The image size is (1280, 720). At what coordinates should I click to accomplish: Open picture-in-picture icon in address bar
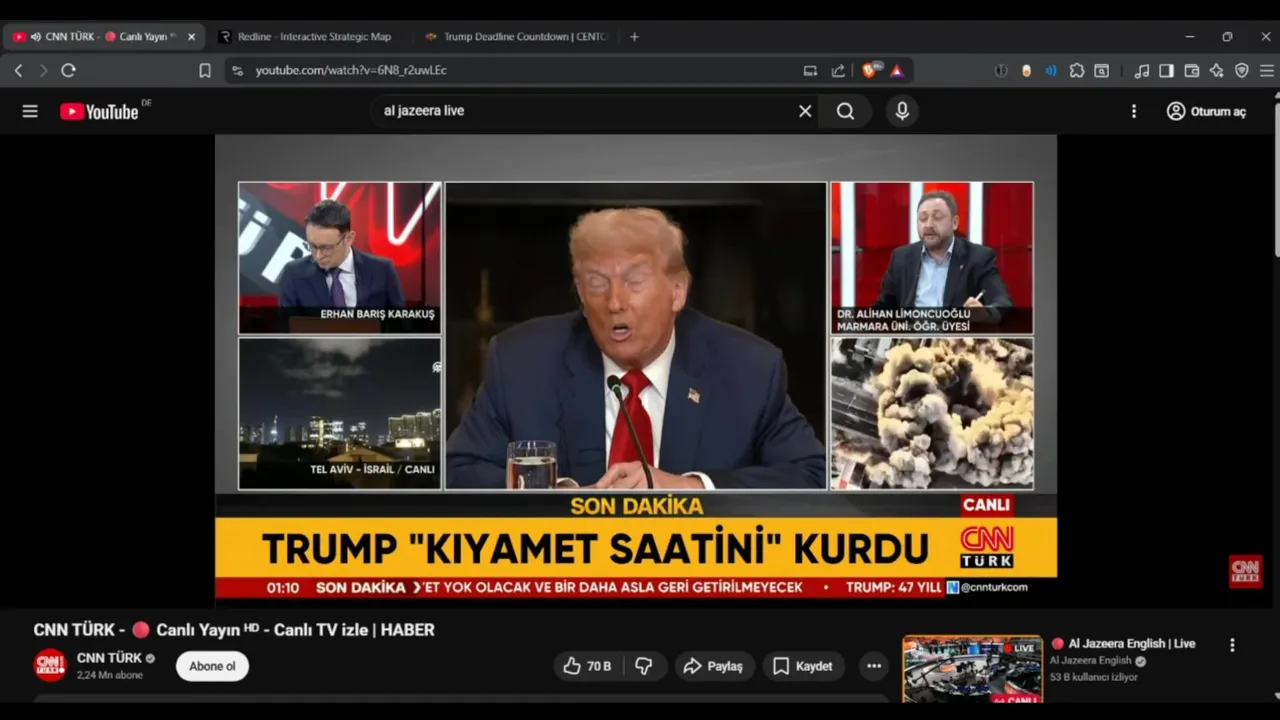(810, 70)
